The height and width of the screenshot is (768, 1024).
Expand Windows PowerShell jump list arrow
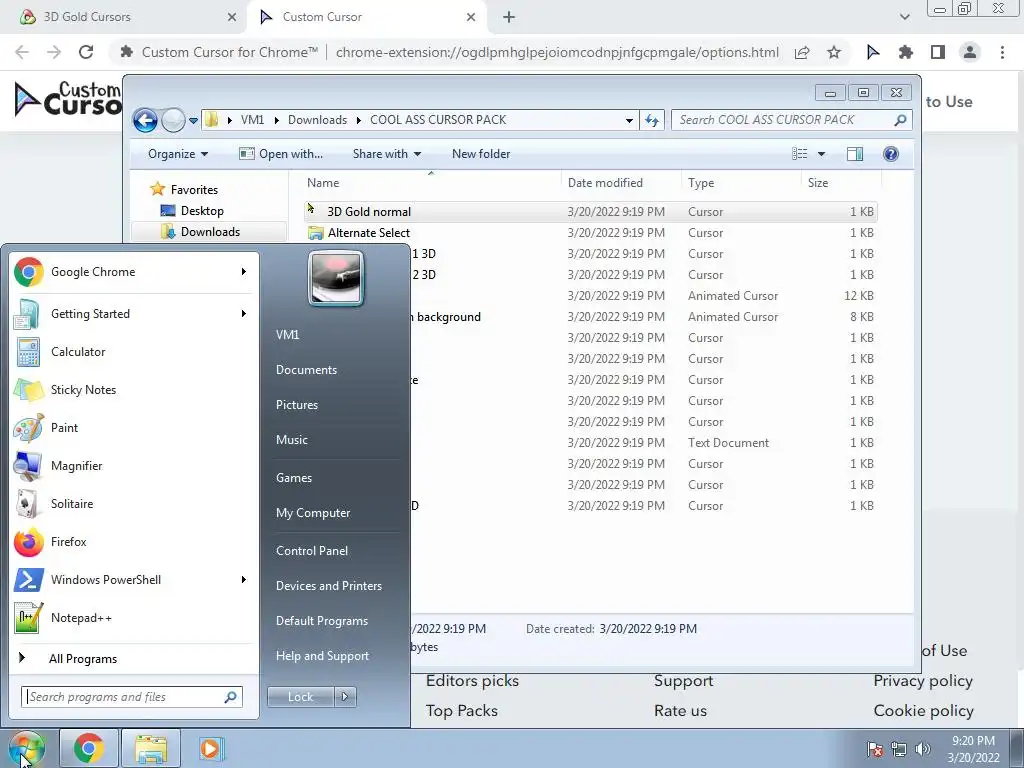tap(244, 580)
